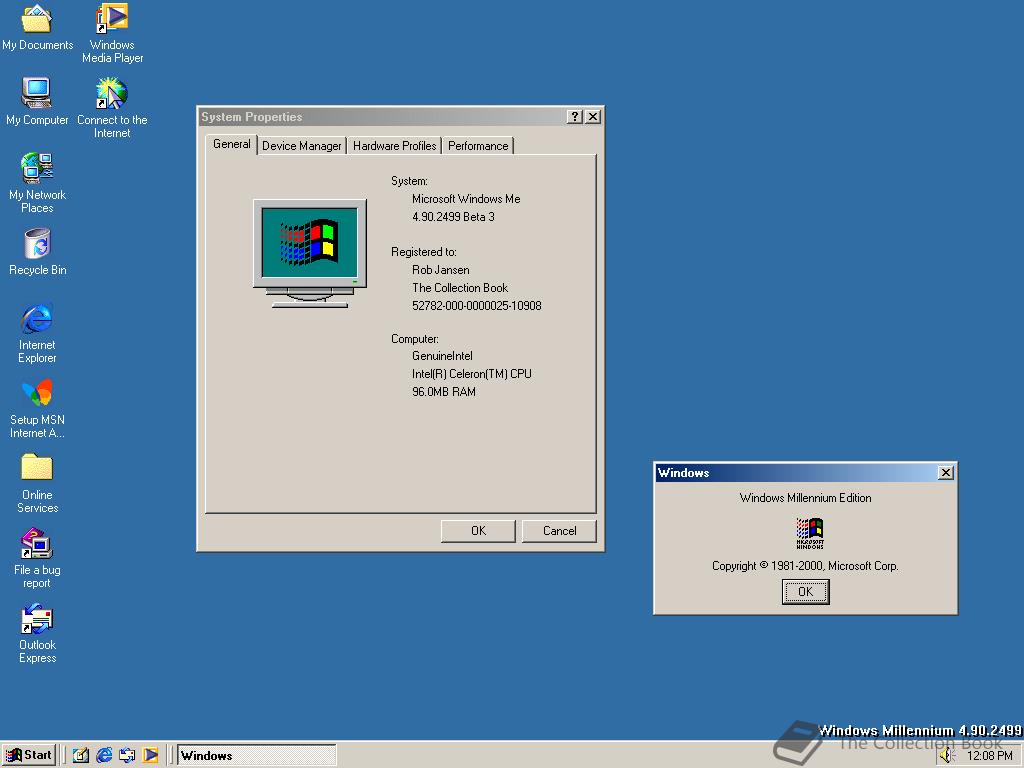Image resolution: width=1024 pixels, height=768 pixels.
Task: Click OK in System Properties dialog
Action: click(478, 531)
